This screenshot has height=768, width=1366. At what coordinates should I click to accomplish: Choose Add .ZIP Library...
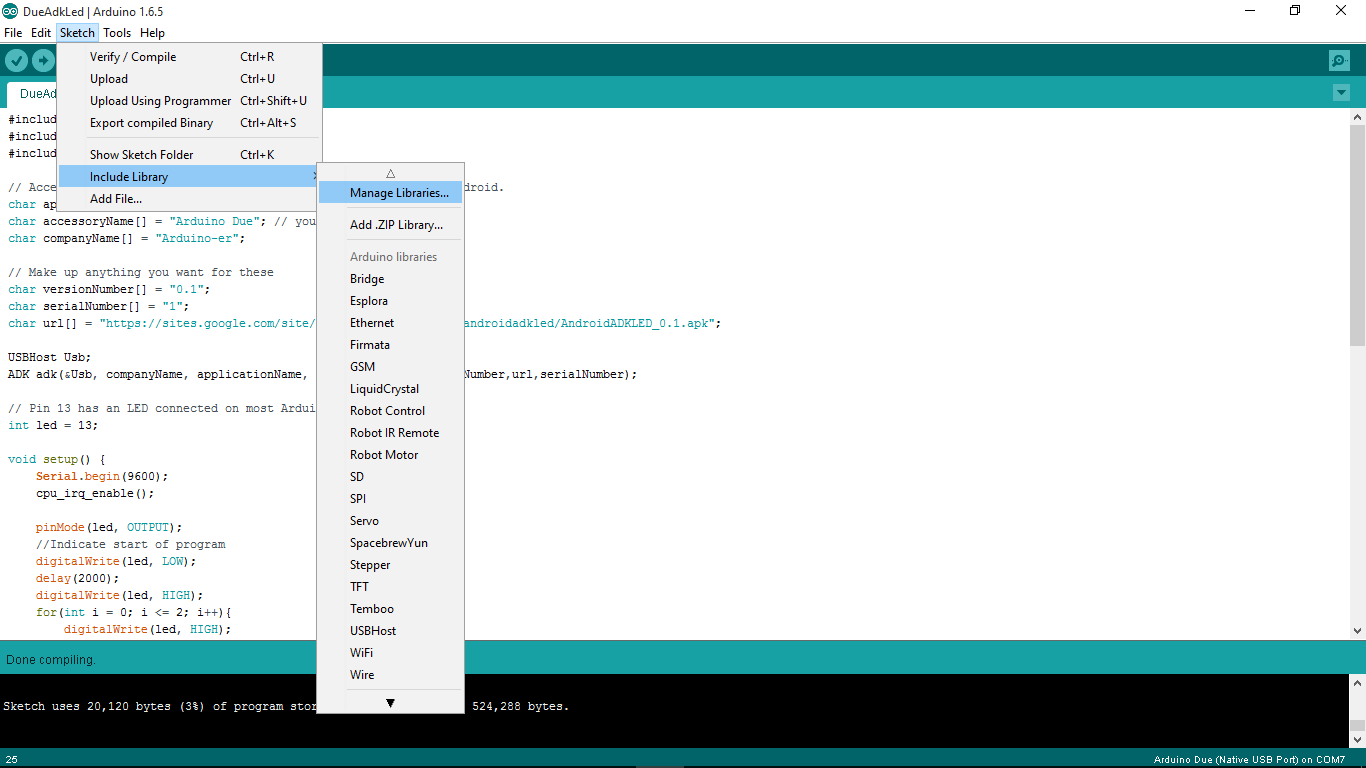(390, 225)
